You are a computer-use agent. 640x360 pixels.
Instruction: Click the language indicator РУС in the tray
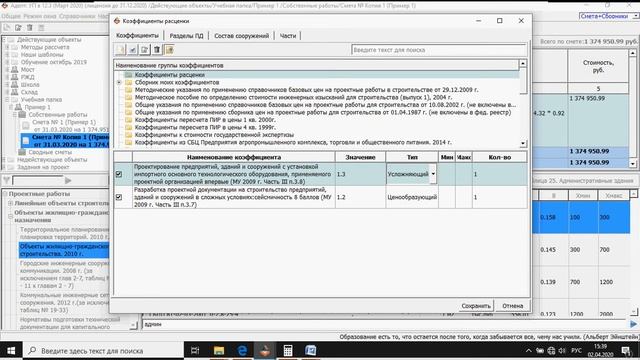(x=576, y=351)
